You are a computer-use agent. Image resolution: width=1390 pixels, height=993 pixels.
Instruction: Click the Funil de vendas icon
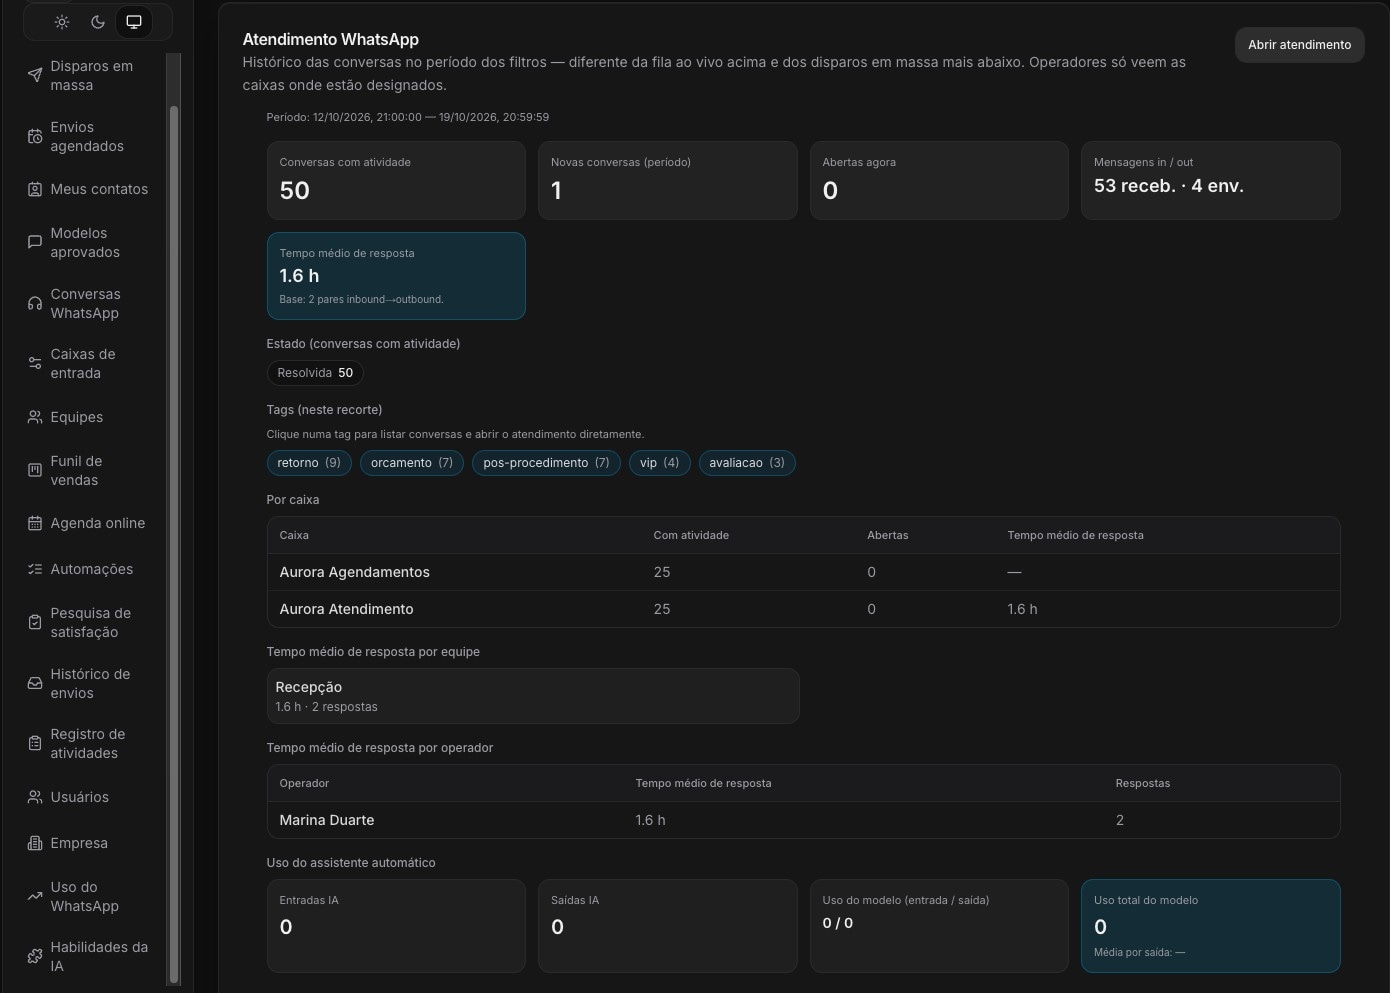pos(35,471)
